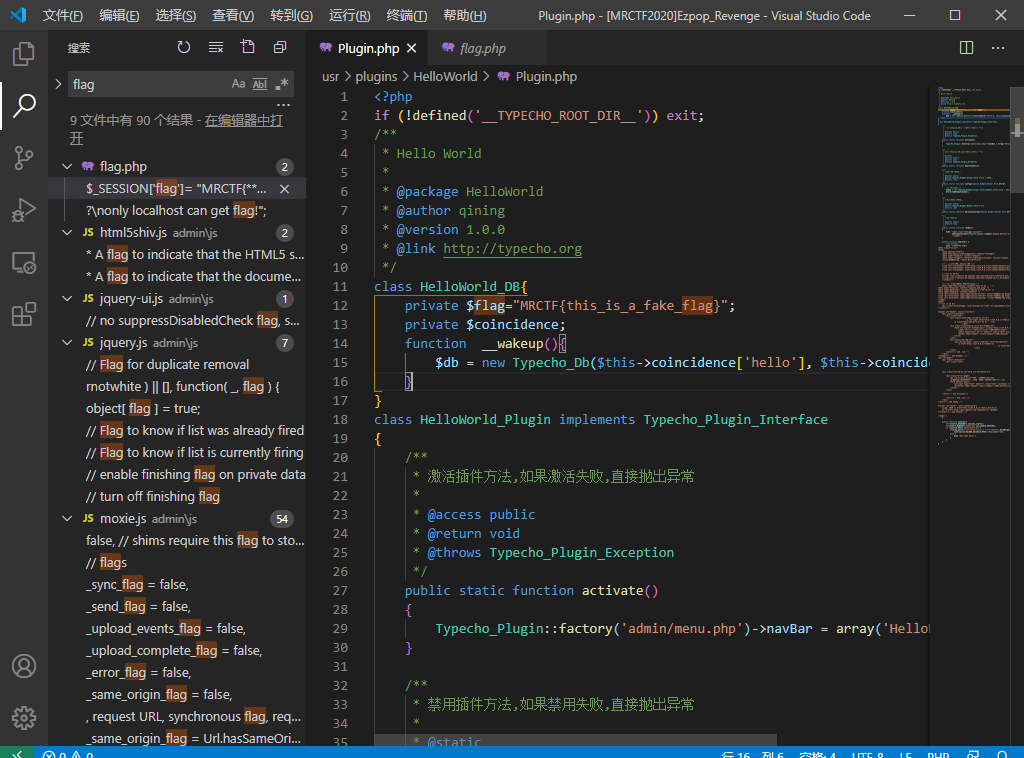Open the Run and Debug view

(x=24, y=210)
